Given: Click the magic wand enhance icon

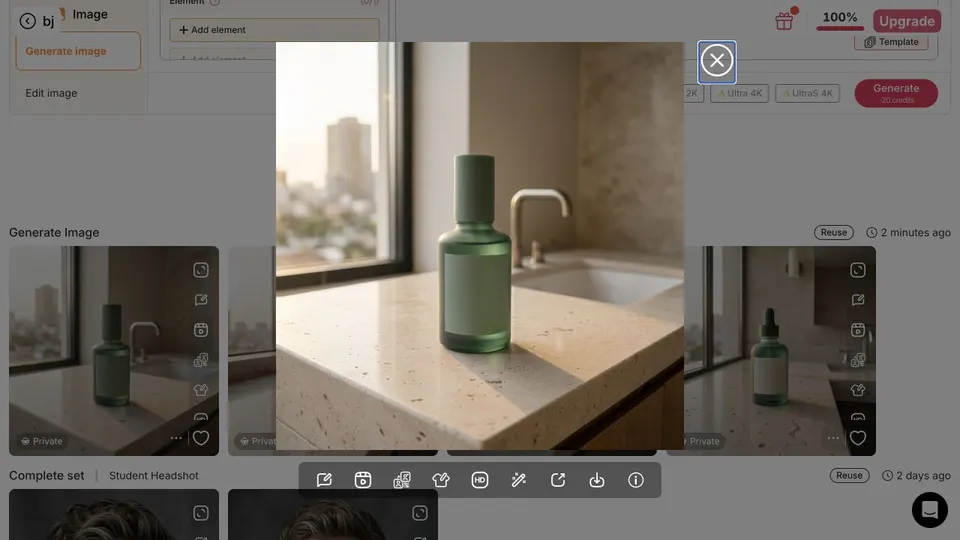Looking at the screenshot, I should tap(519, 480).
